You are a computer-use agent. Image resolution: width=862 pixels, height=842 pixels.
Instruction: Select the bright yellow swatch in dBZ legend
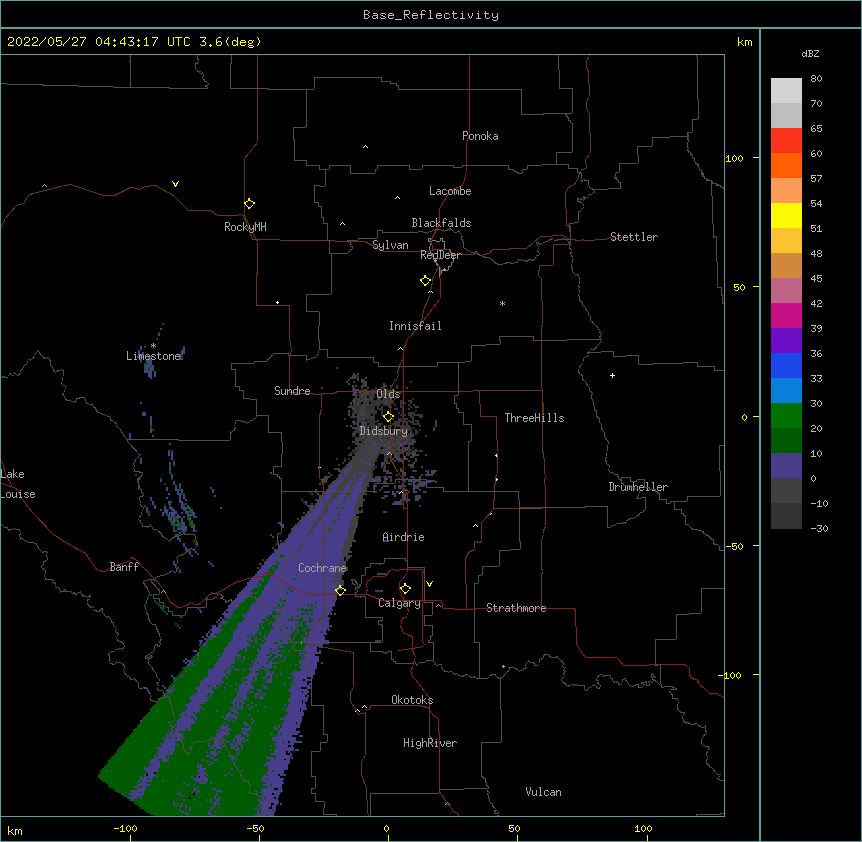tap(786, 215)
